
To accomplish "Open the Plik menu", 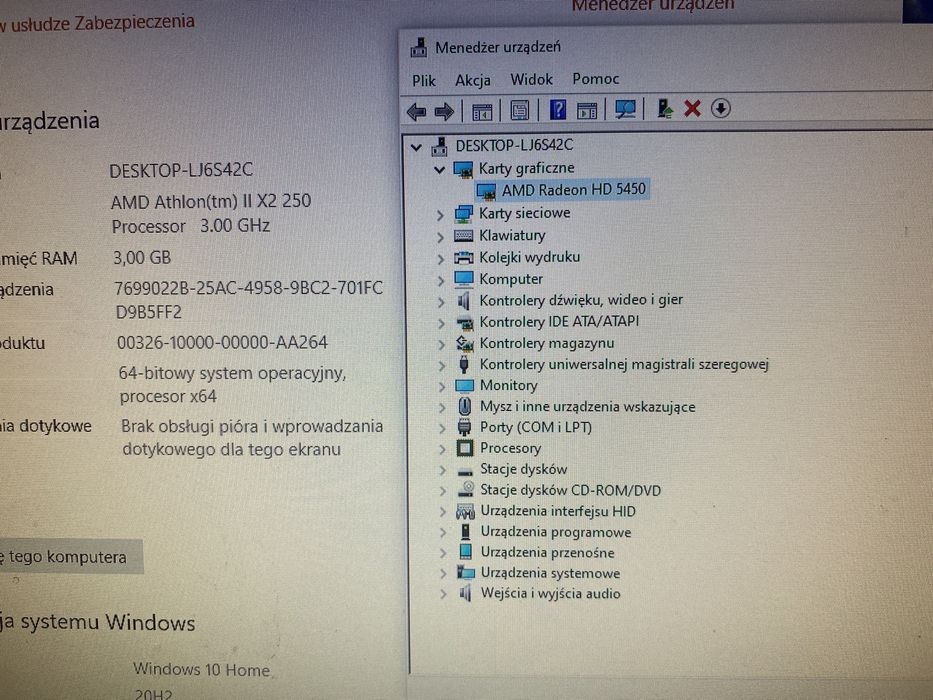I will 424,80.
